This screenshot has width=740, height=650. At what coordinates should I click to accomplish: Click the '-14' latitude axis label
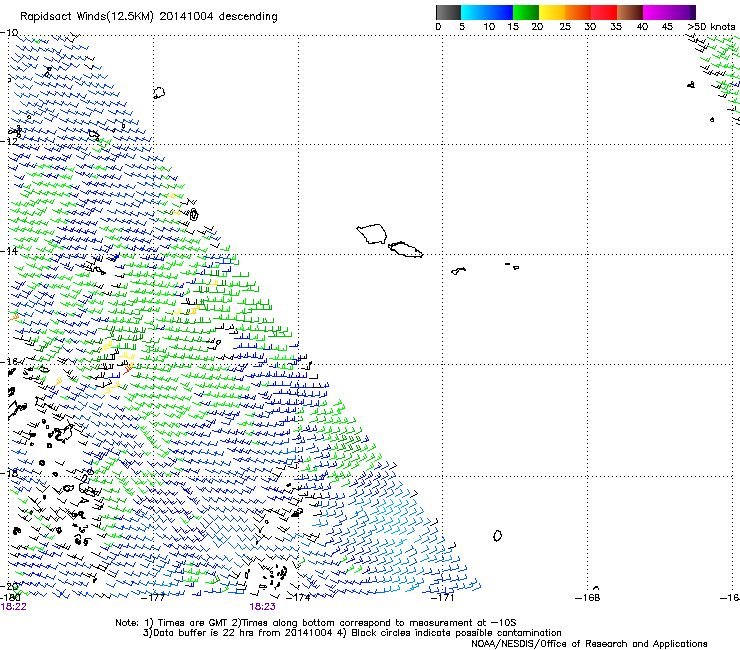(9, 251)
